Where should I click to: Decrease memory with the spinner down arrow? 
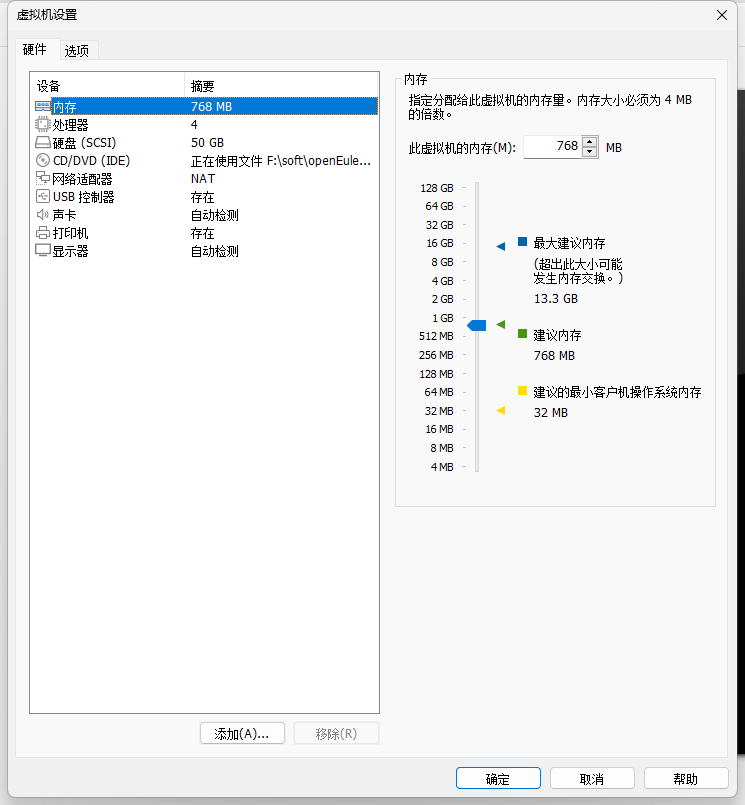pyautogui.click(x=590, y=152)
